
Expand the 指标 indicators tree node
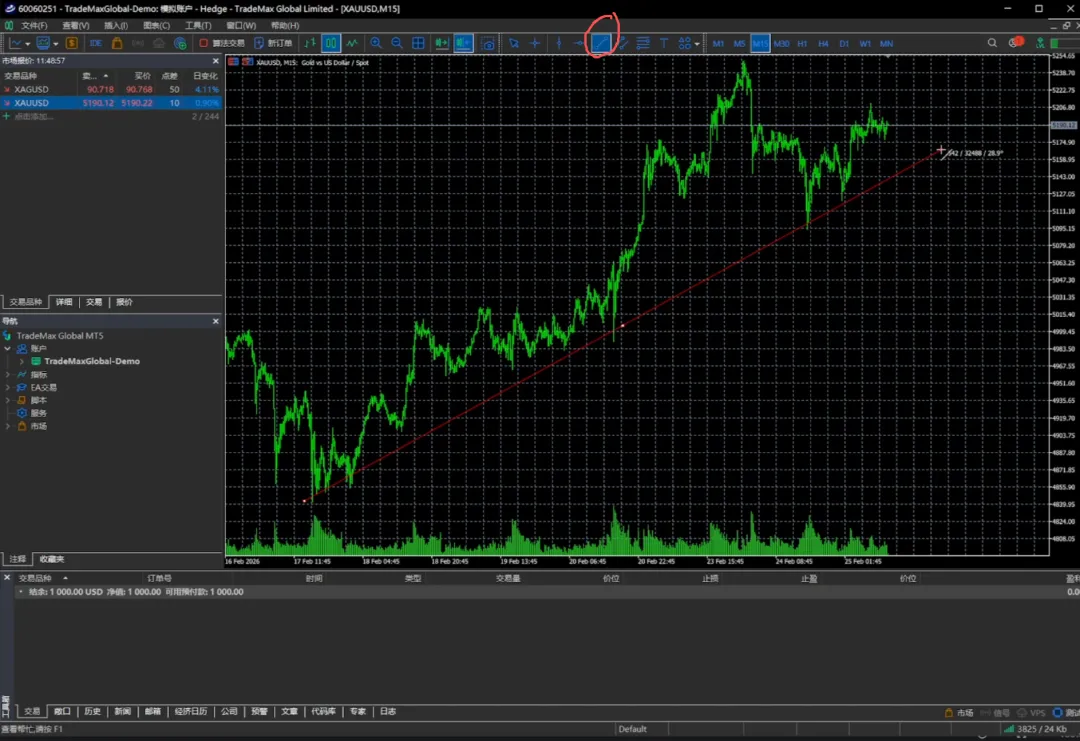coord(8,374)
